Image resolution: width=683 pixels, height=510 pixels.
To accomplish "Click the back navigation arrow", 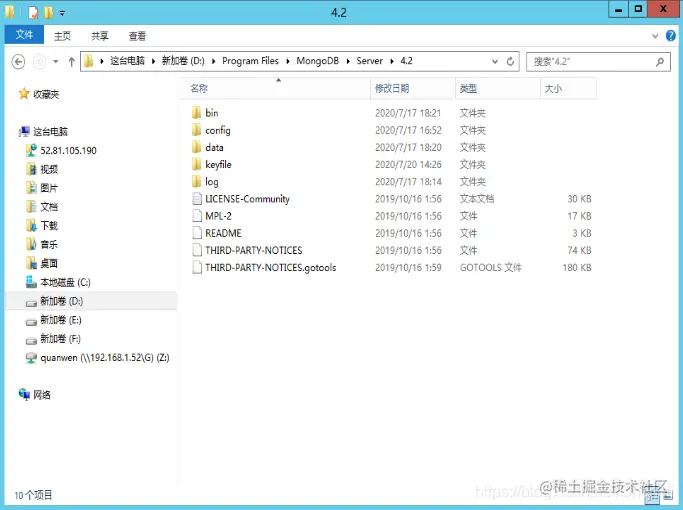I will tap(18, 61).
